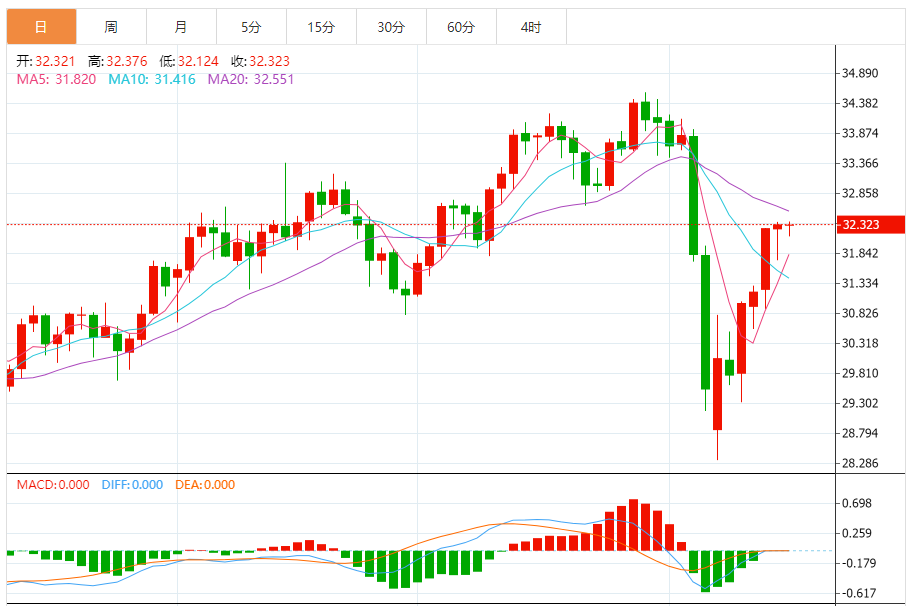Click the MA5: 31.820 indicator label
The width and height of the screenshot is (910, 606).
pos(56,79)
